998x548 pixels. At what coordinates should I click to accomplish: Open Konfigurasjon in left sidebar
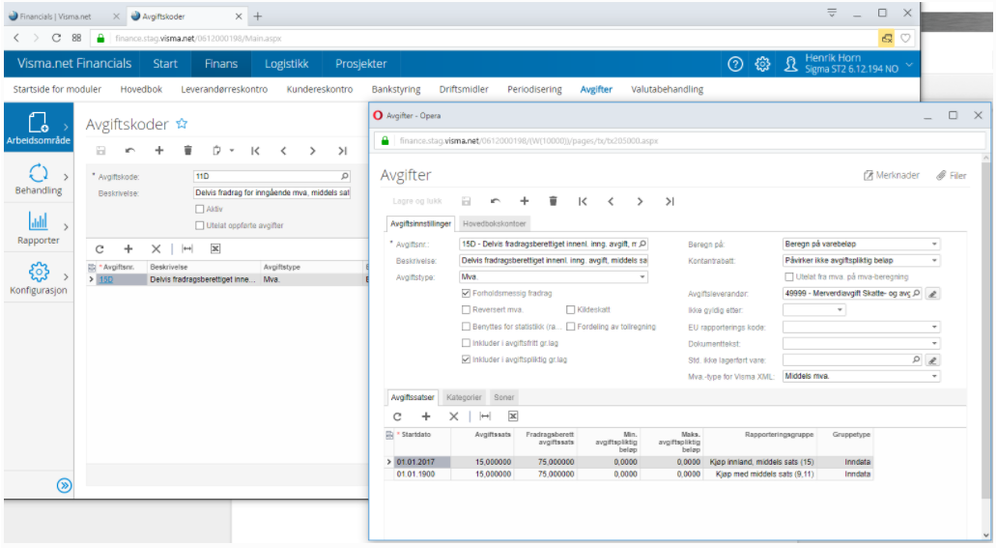38,279
